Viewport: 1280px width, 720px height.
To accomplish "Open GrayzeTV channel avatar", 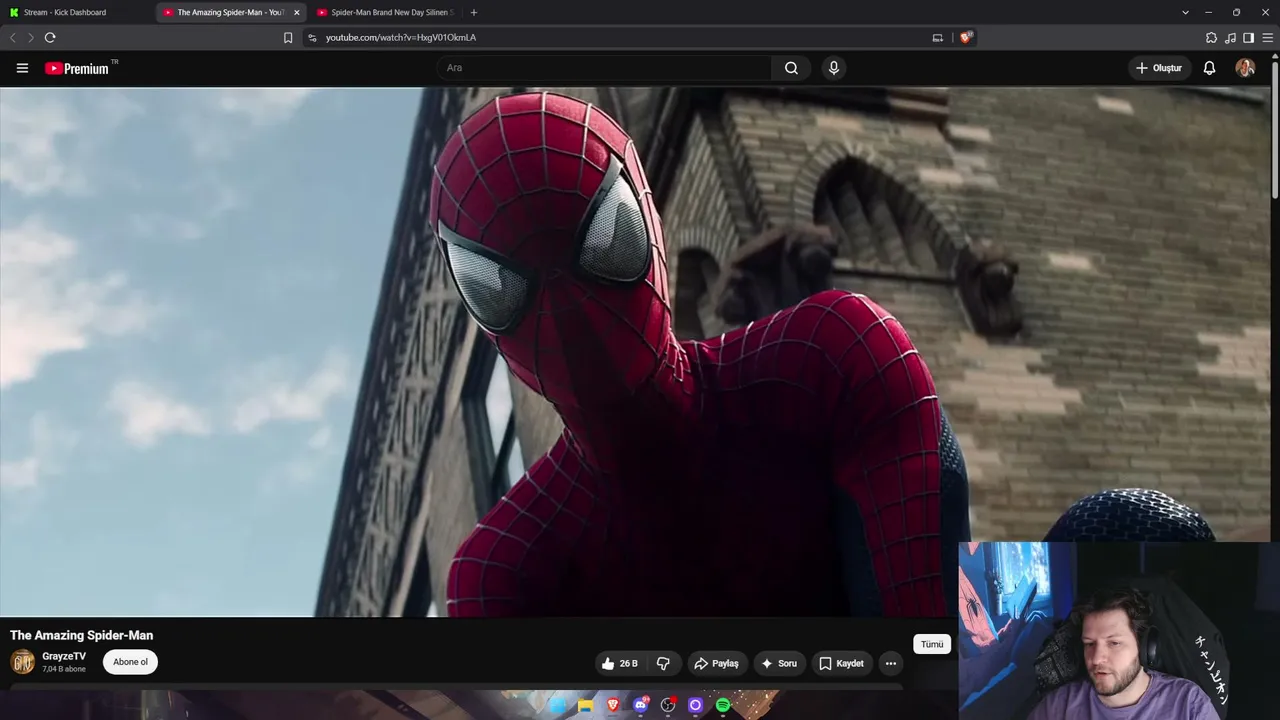I will [x=22, y=661].
